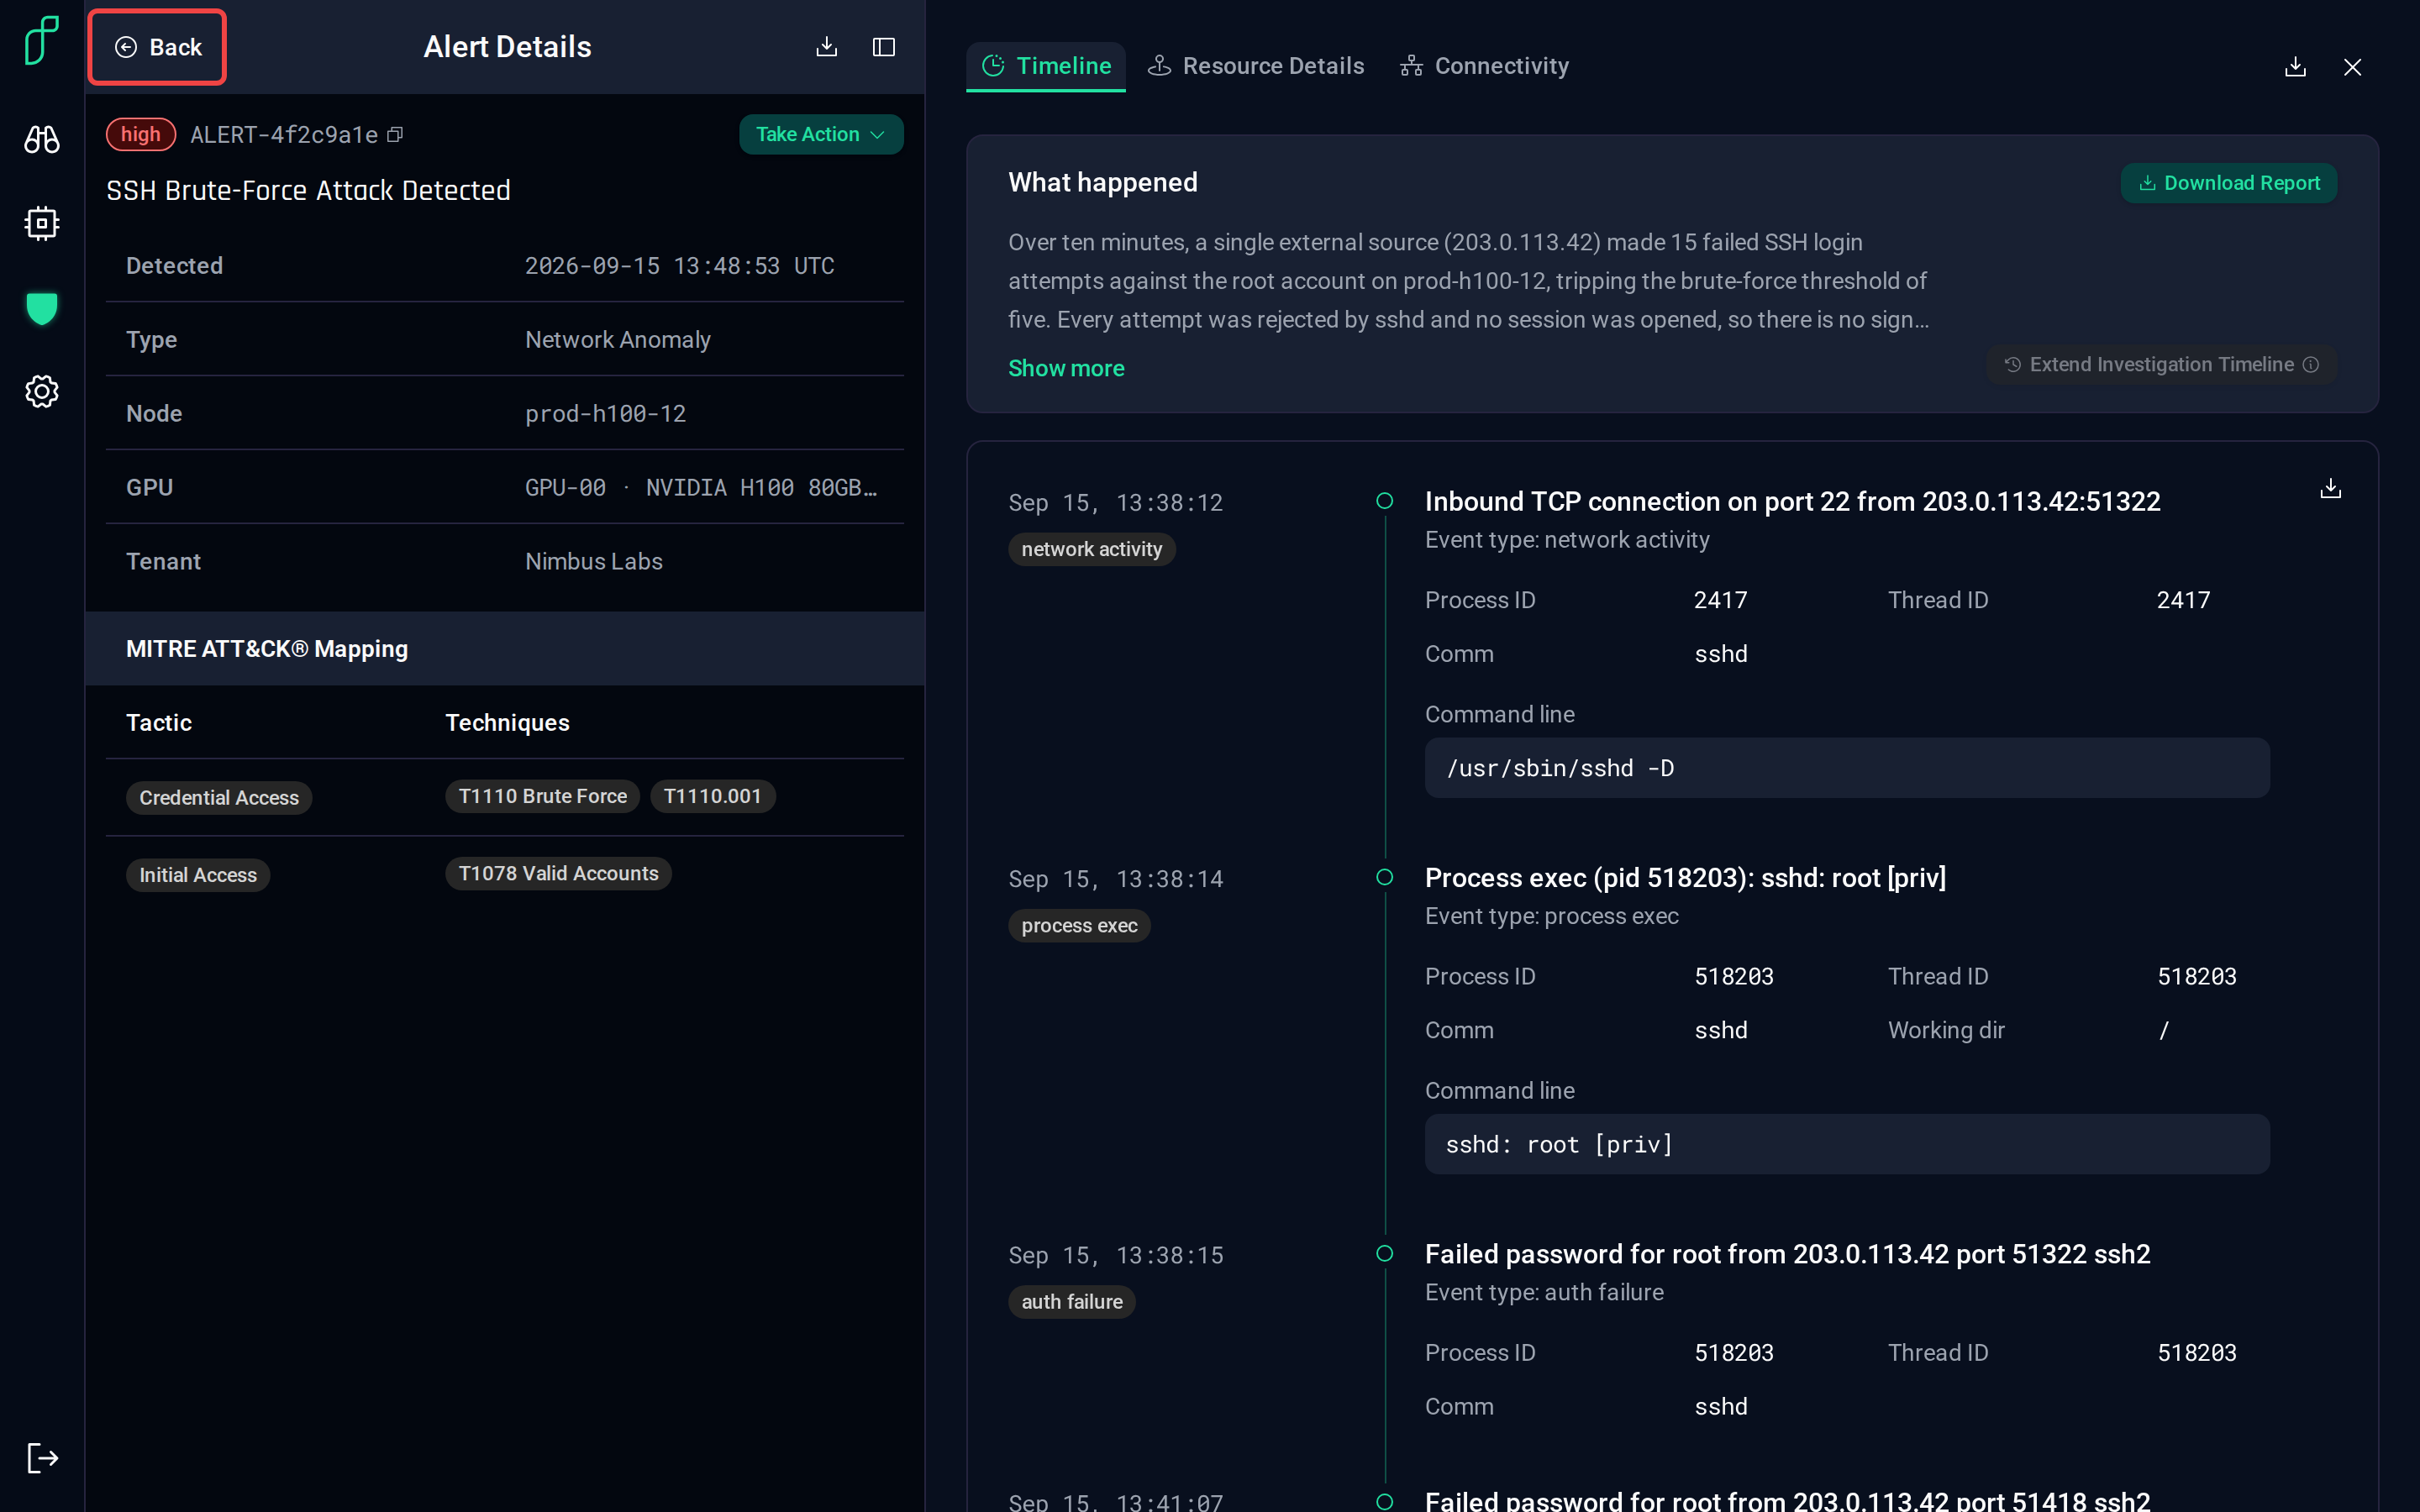Screen dimensions: 2420x1512
Task: Click the info icon on Extend Investigation Timeline
Action: pyautogui.click(x=2311, y=365)
